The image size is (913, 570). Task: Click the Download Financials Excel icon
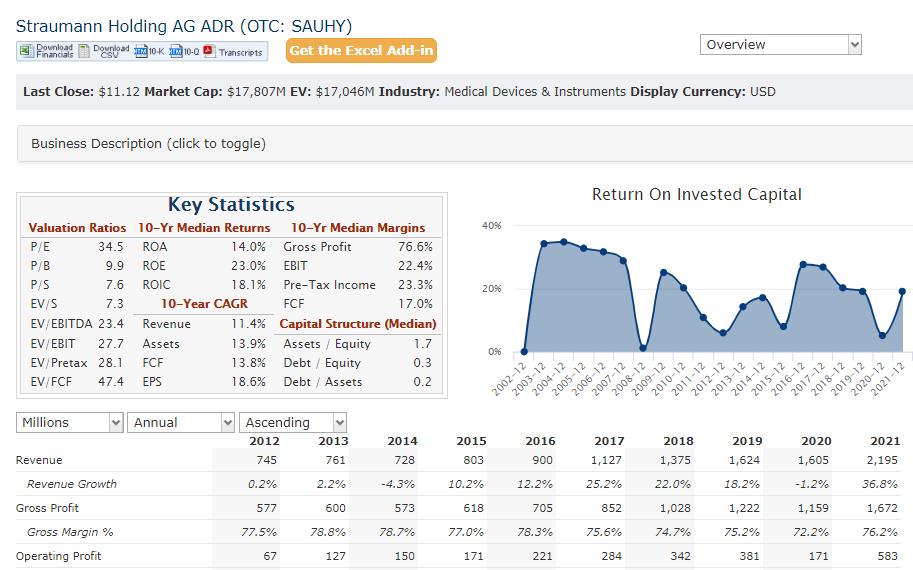pos(25,51)
